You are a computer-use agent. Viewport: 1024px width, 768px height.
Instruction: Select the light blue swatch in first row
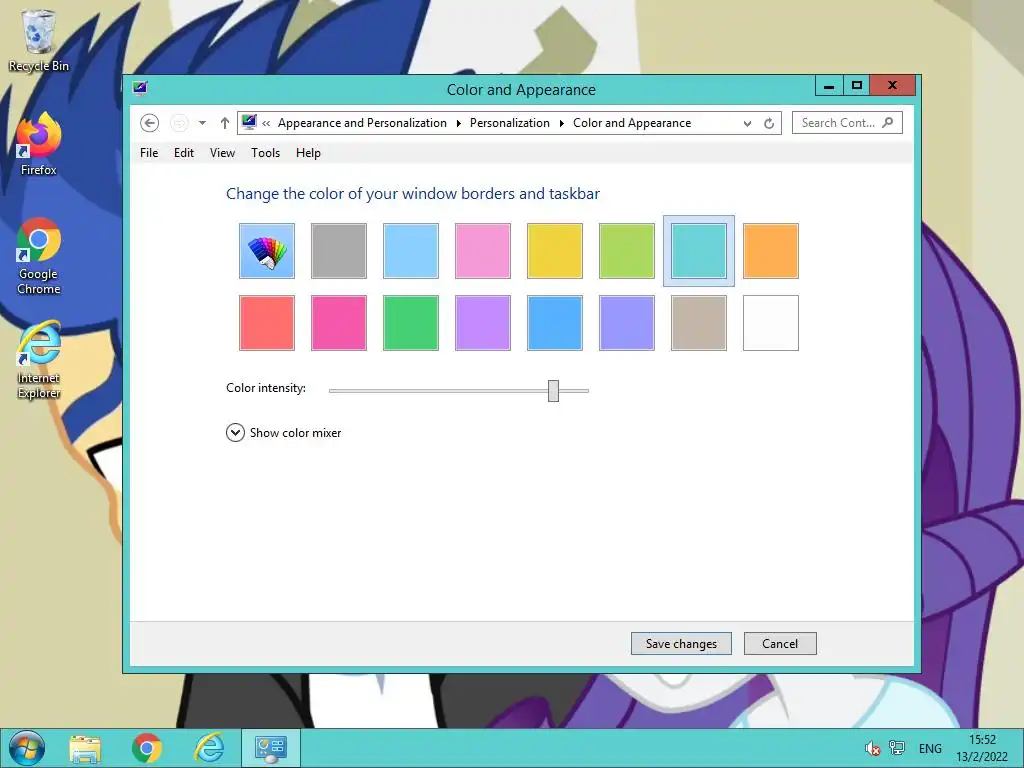[411, 251]
